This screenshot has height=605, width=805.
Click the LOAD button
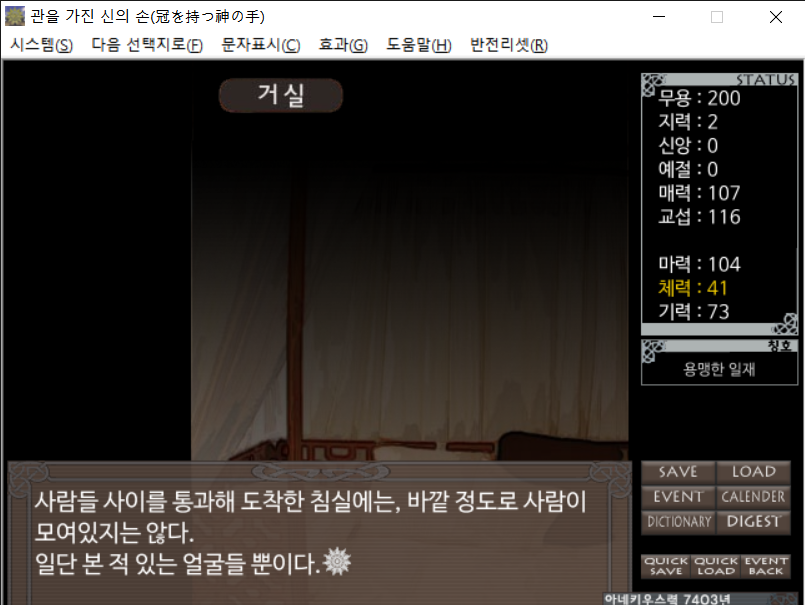click(x=753, y=472)
